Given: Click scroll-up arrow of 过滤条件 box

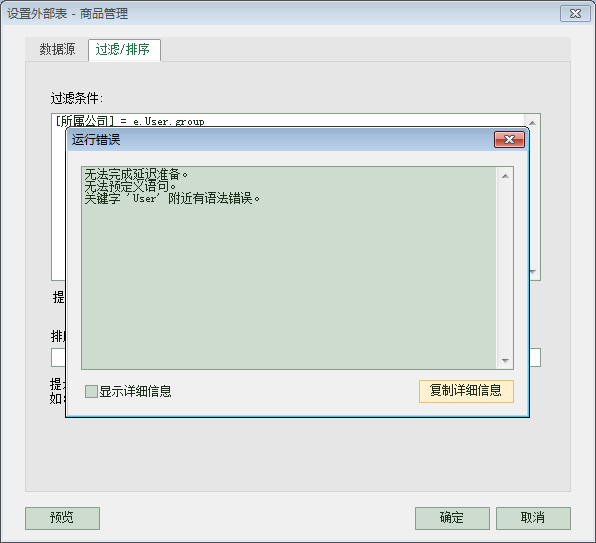Looking at the screenshot, I should pyautogui.click(x=532, y=123).
